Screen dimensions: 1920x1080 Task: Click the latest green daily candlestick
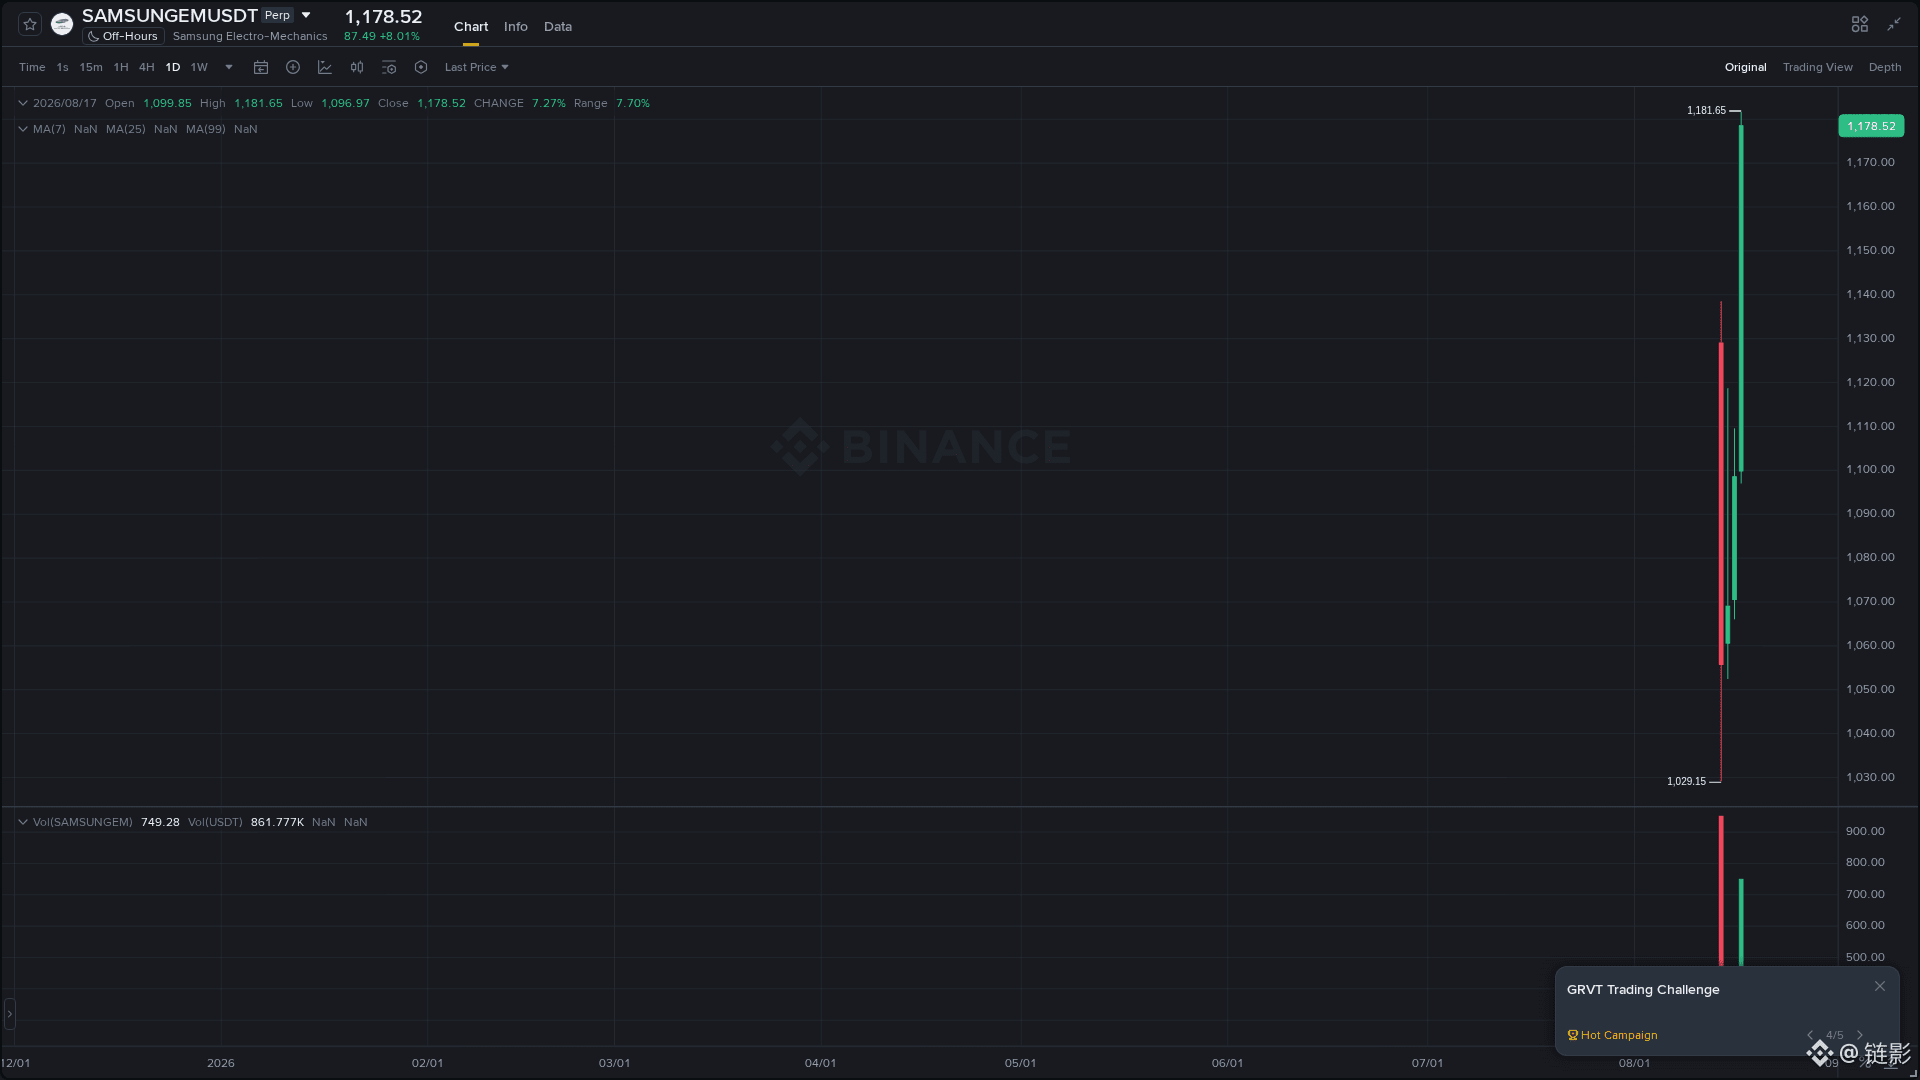[1741, 298]
